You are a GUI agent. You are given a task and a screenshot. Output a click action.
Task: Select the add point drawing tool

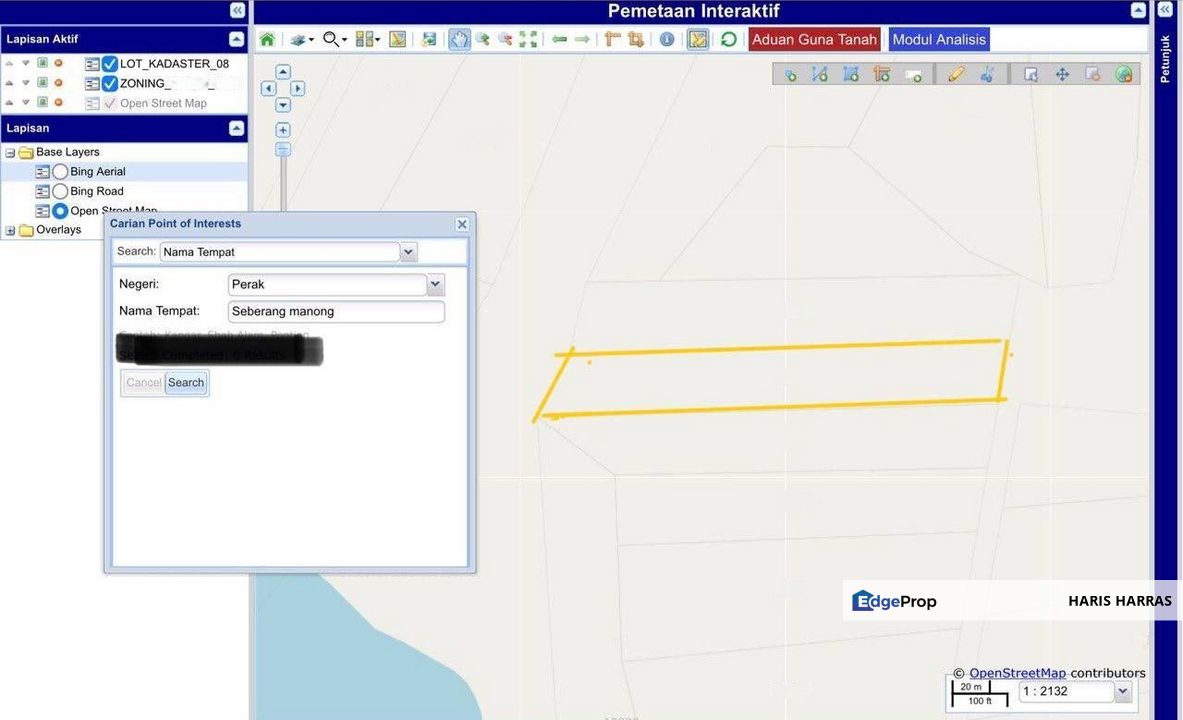point(790,74)
